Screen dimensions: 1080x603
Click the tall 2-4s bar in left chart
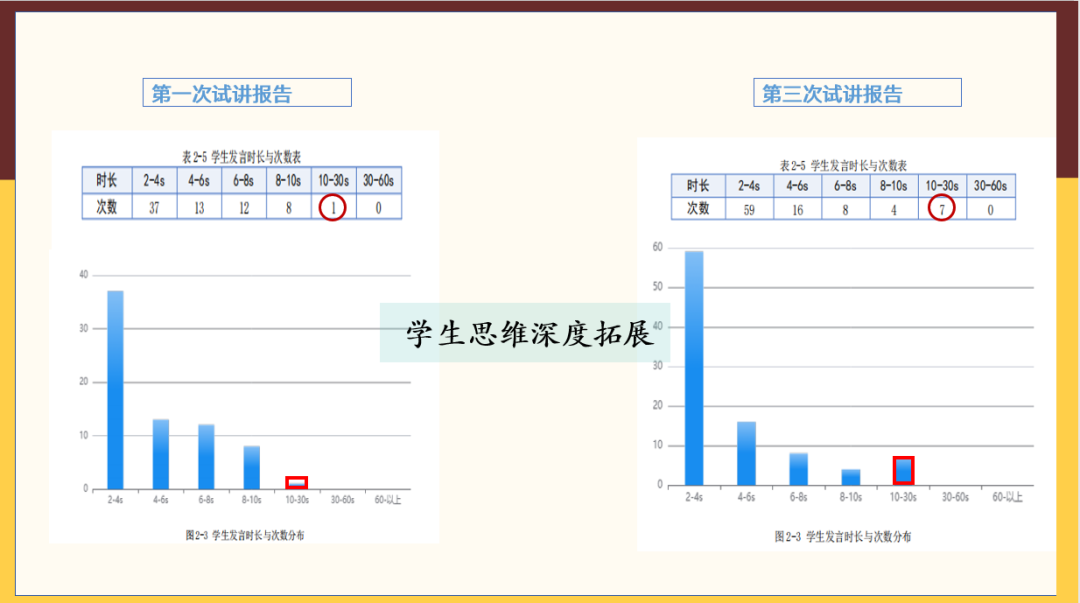(115, 390)
